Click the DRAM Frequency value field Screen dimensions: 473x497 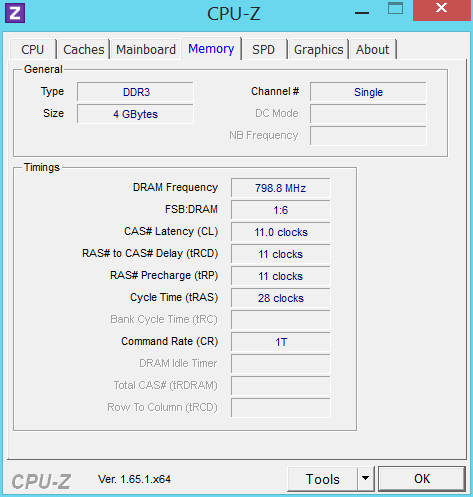pyautogui.click(x=281, y=188)
